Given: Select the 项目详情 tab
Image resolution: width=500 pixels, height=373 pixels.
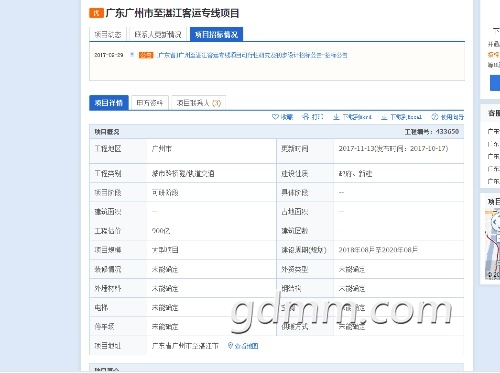Looking at the screenshot, I should click(x=109, y=103).
